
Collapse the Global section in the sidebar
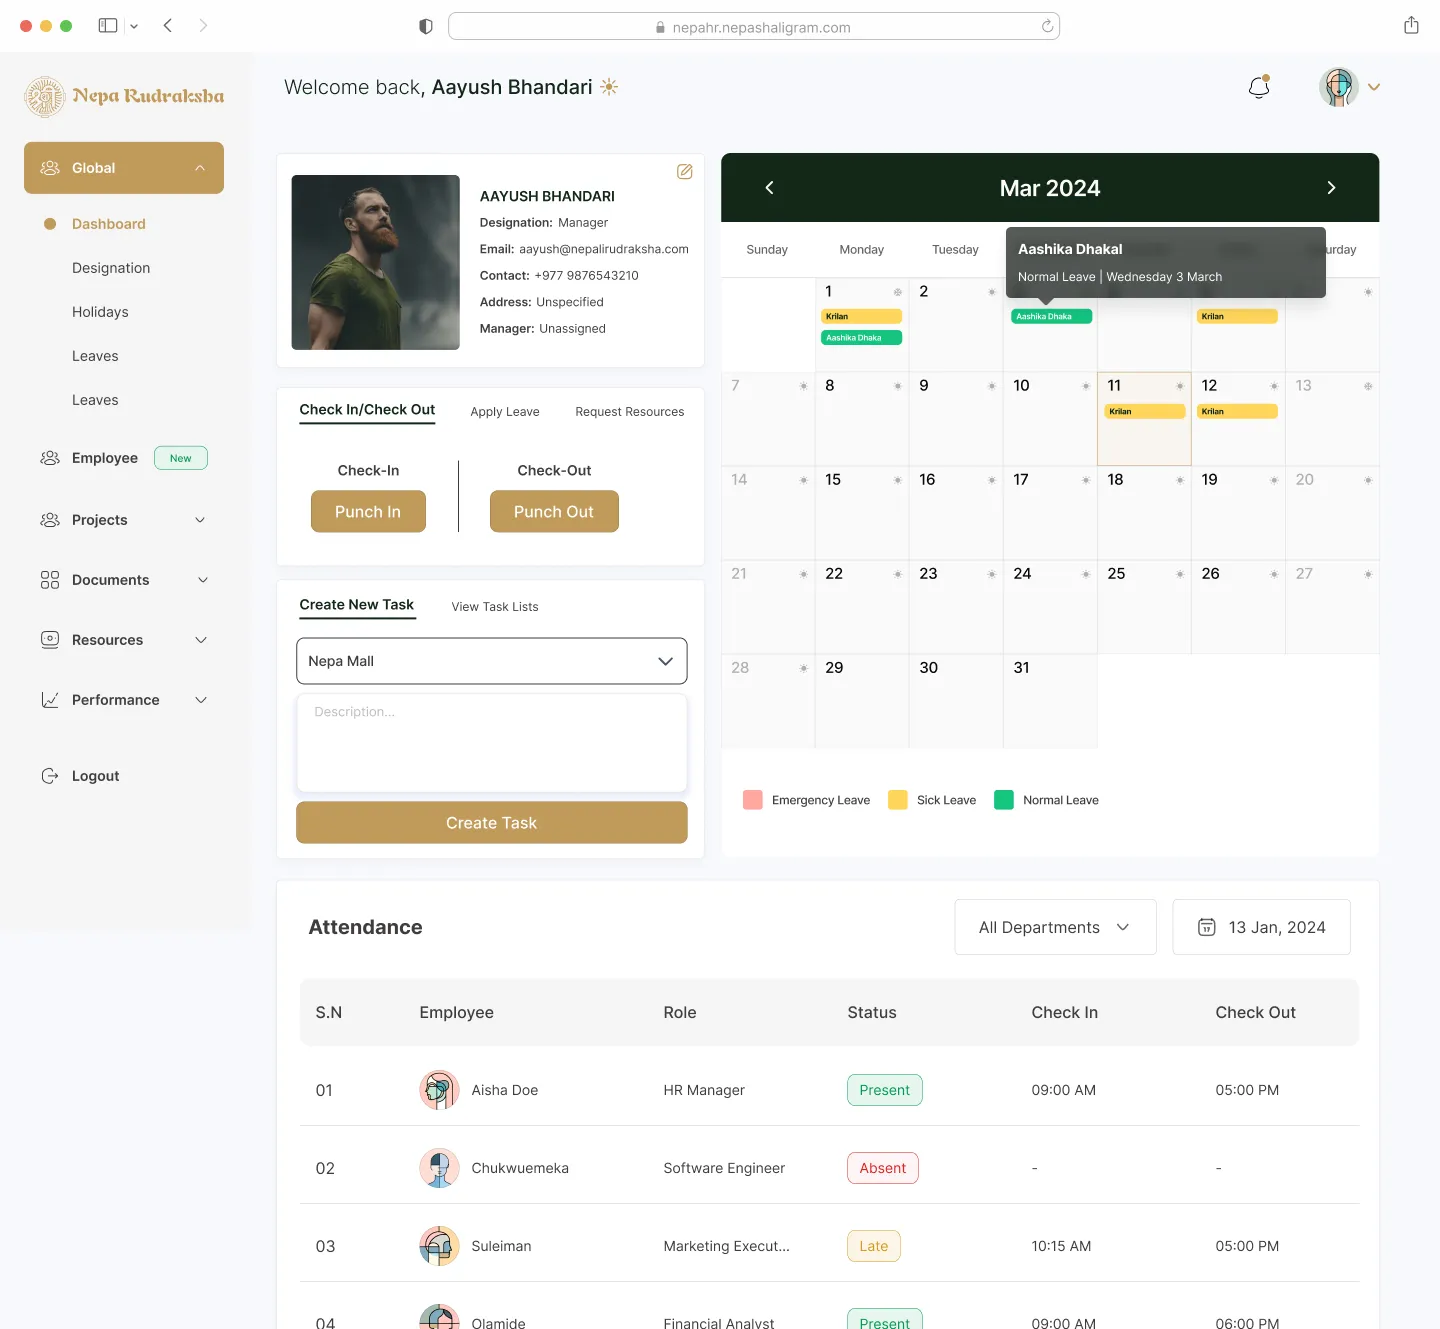(x=199, y=167)
